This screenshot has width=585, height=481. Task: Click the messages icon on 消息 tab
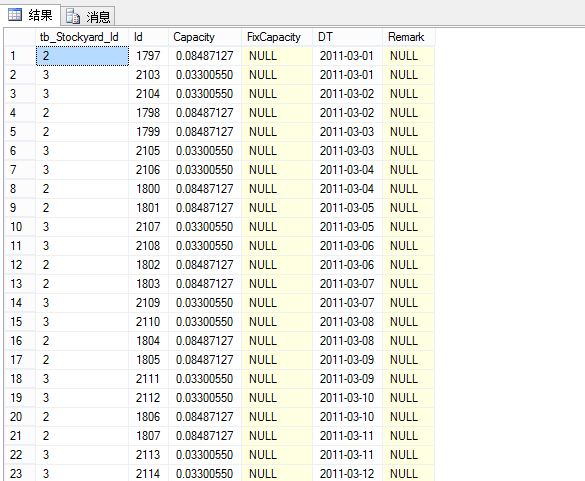tap(73, 16)
